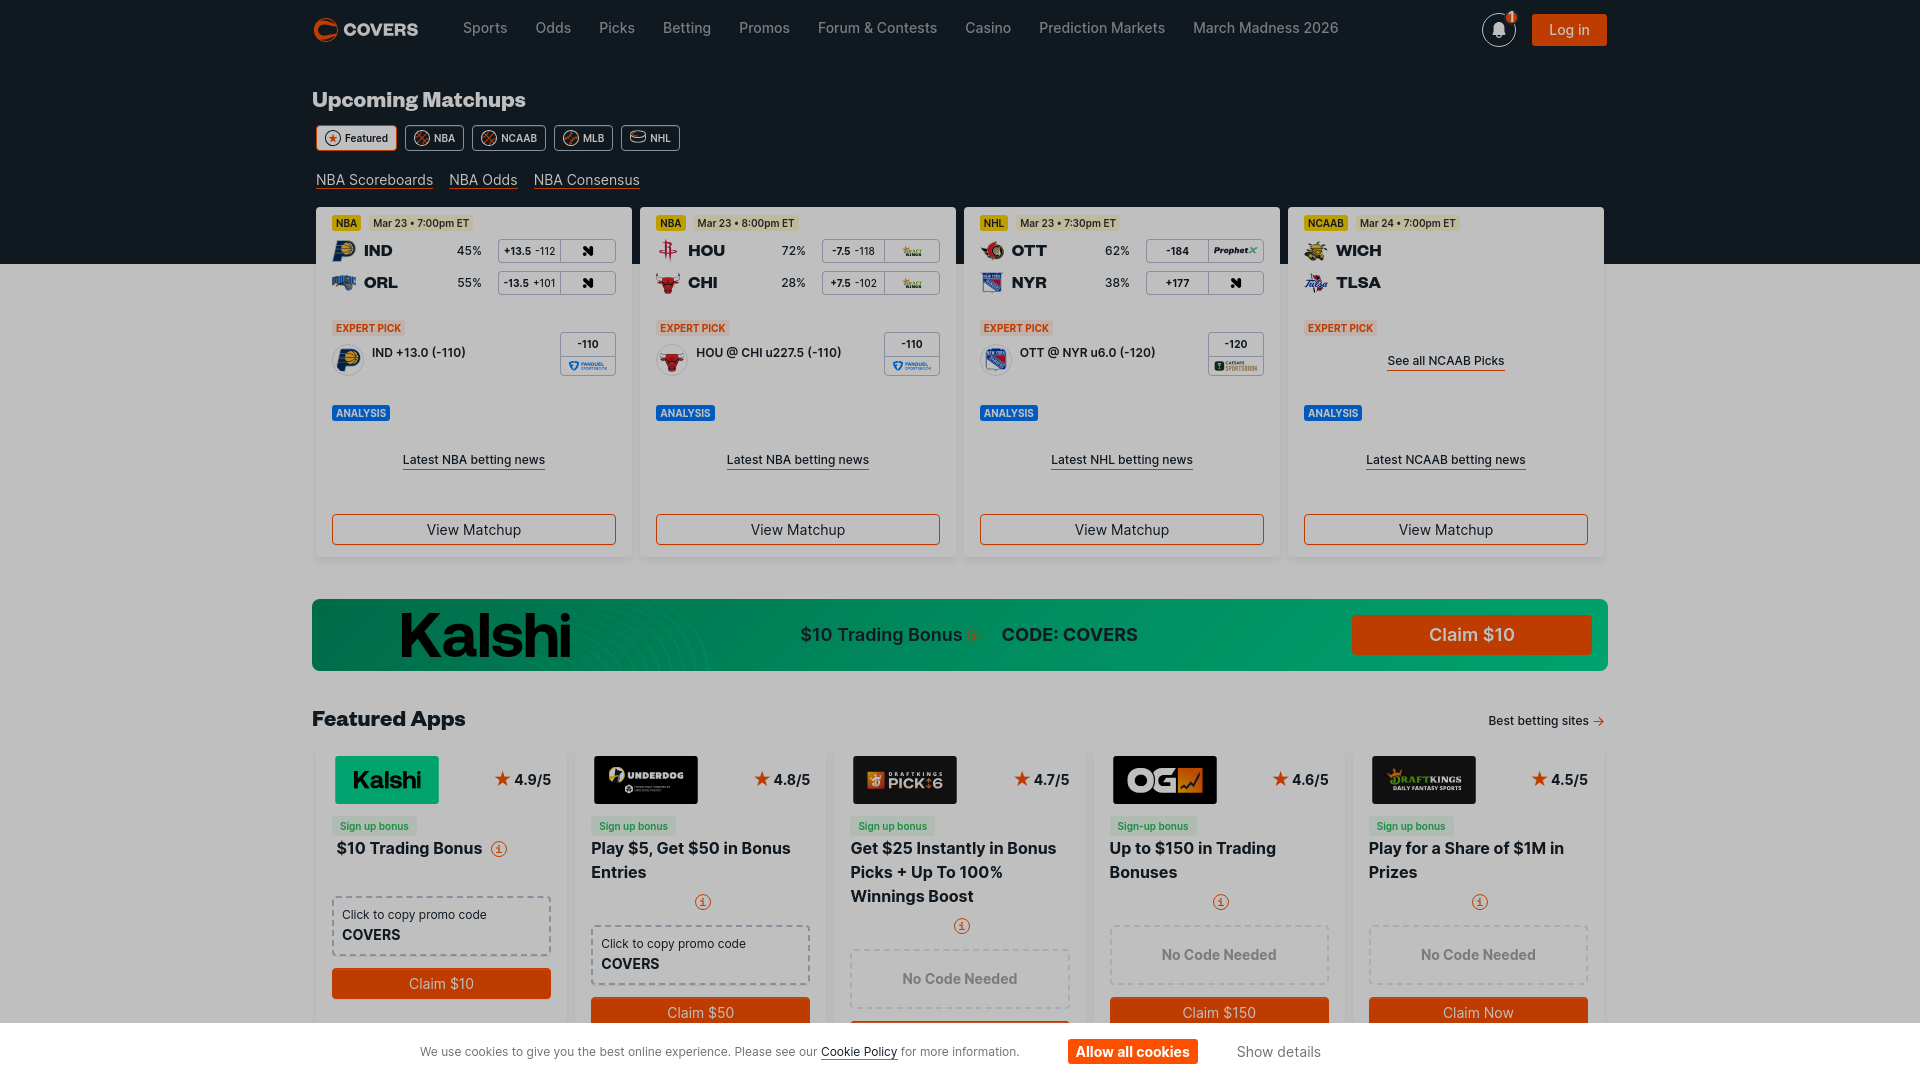Click info icon under DraftKings prizes offer
Viewport: 1920px width, 1080px height.
[1480, 902]
